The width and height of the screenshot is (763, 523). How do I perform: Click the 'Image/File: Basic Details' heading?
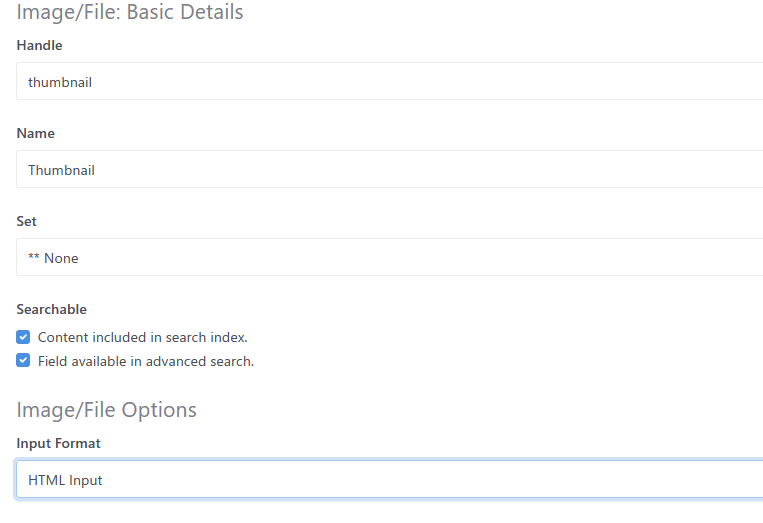point(130,13)
